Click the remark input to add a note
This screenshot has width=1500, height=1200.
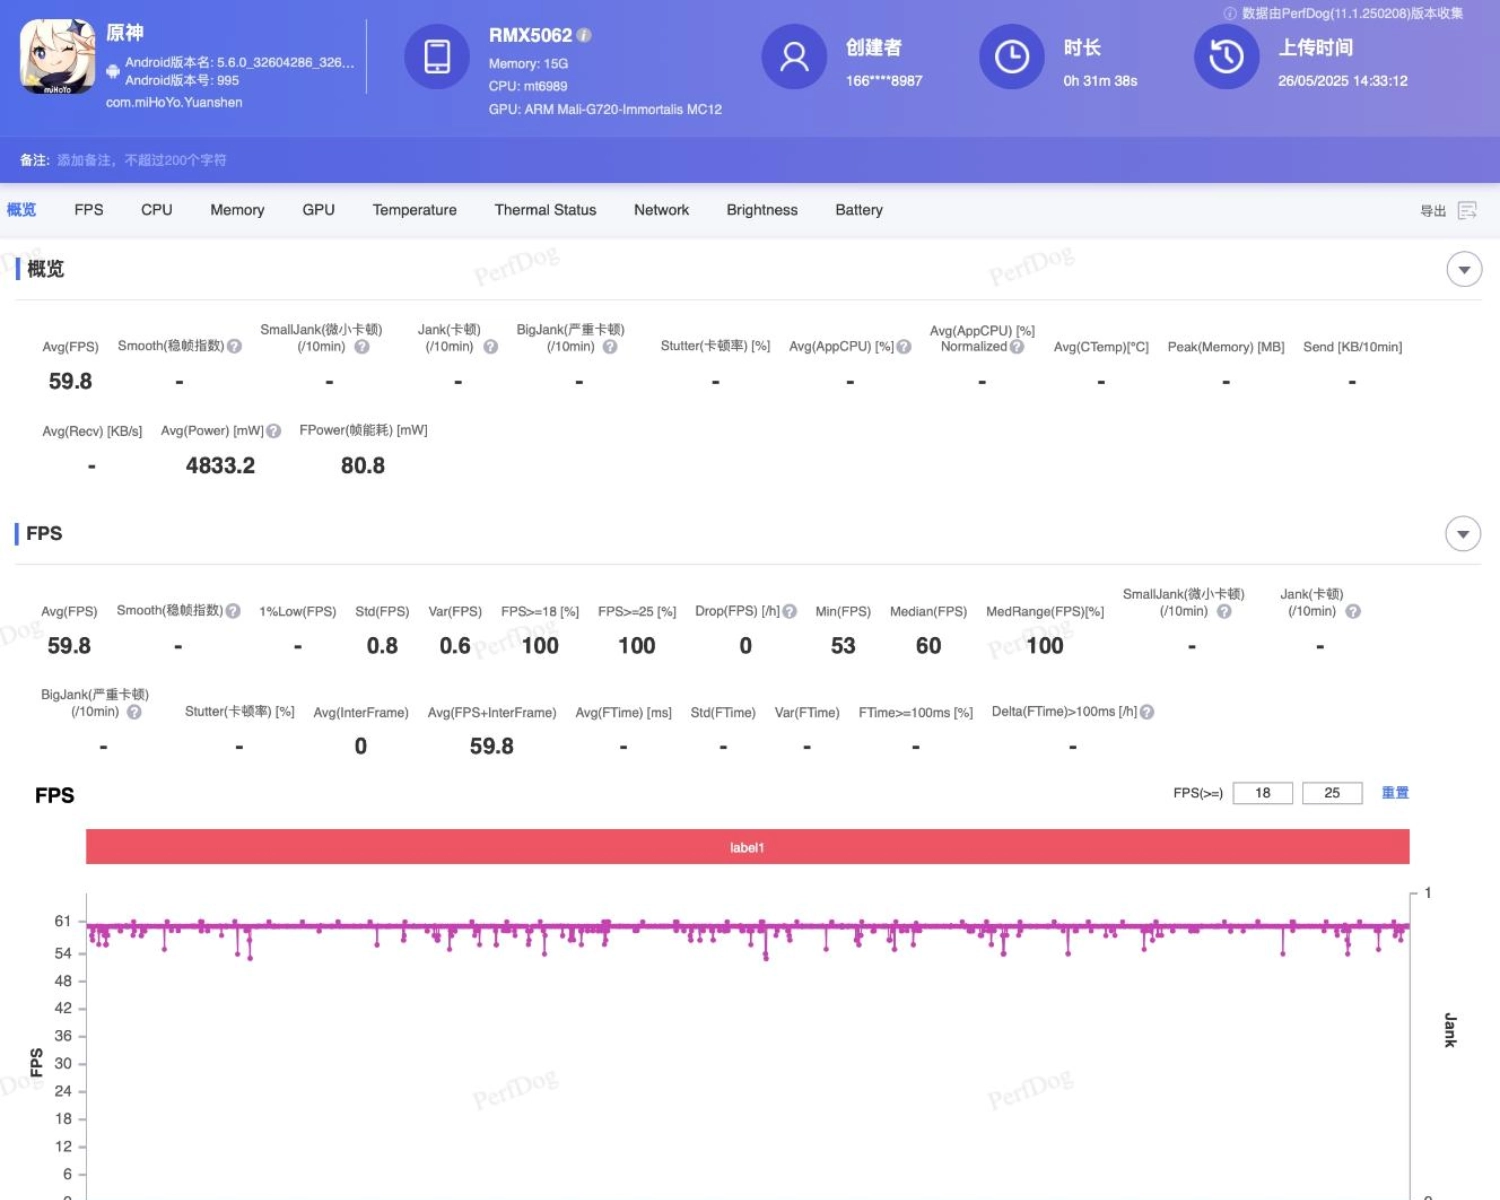click(141, 160)
